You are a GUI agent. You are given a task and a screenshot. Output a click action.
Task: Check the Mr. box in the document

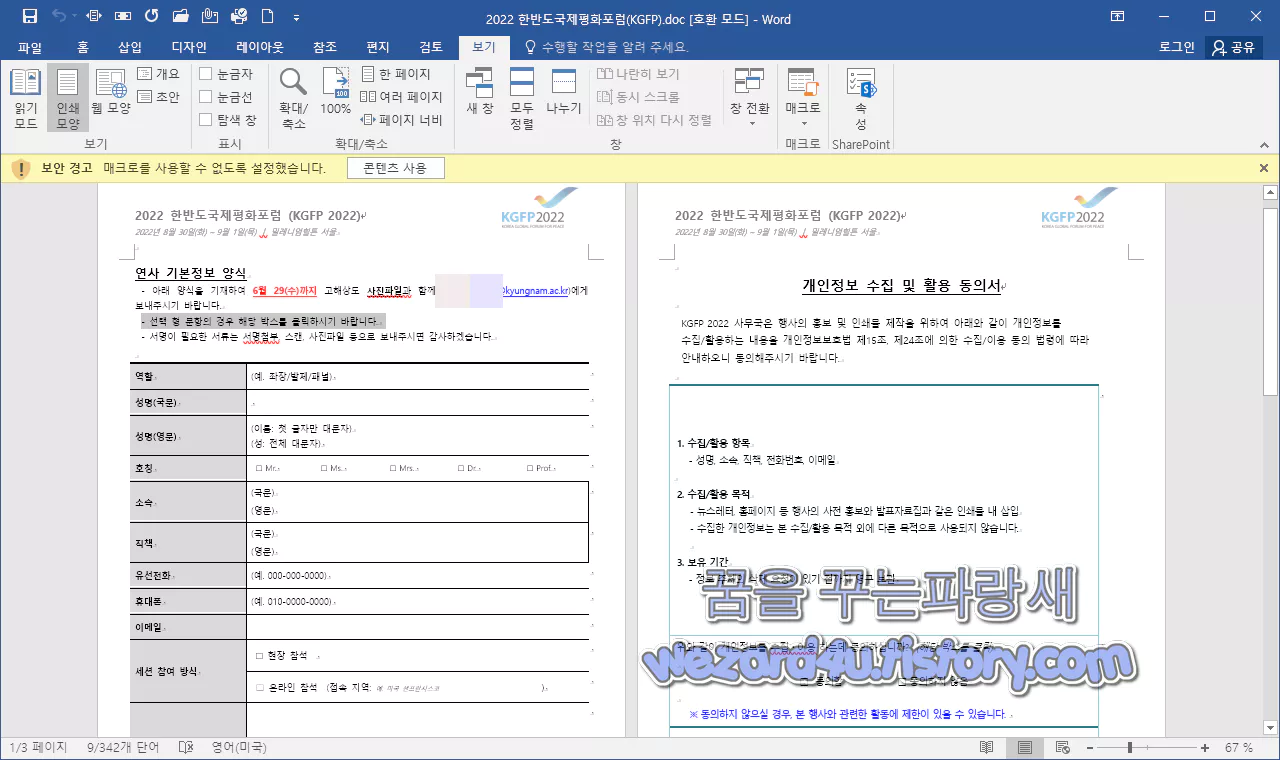[259, 468]
